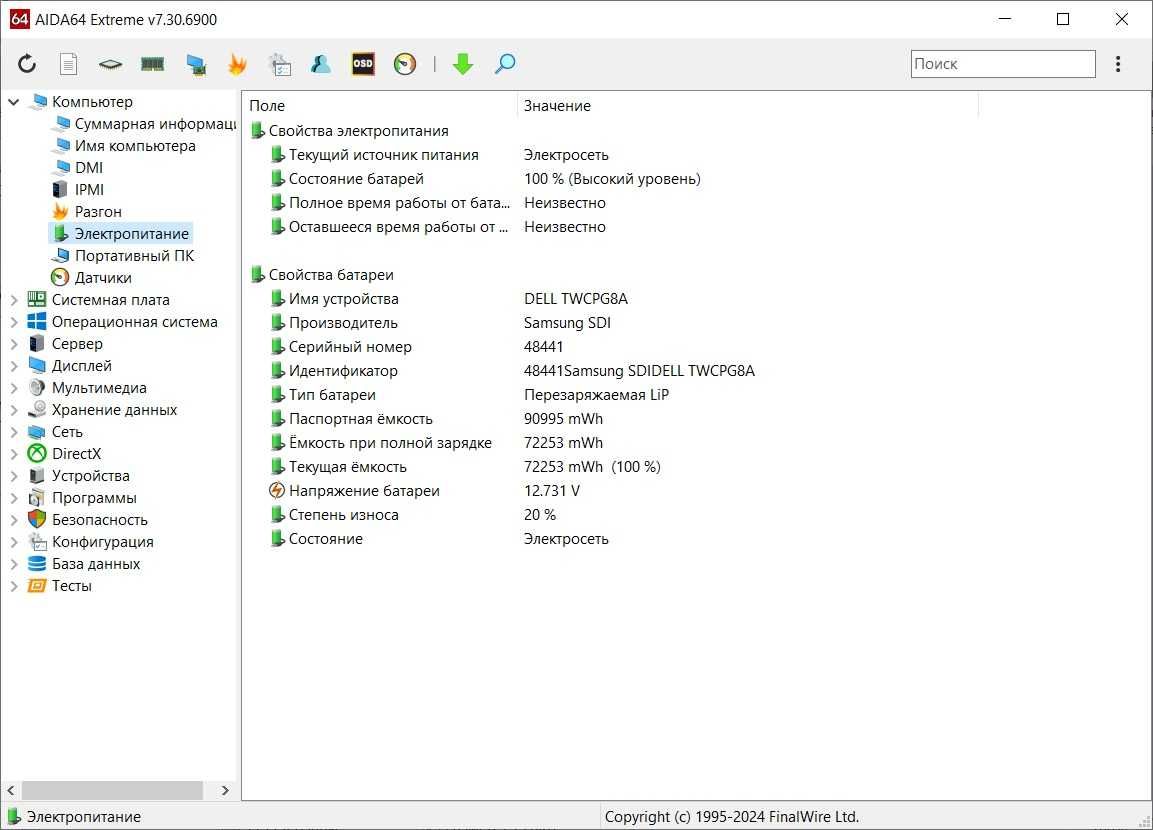Viewport: 1153px width, 830px height.
Task: Click the tree horizontal scrollbar thumb
Action: point(113,790)
